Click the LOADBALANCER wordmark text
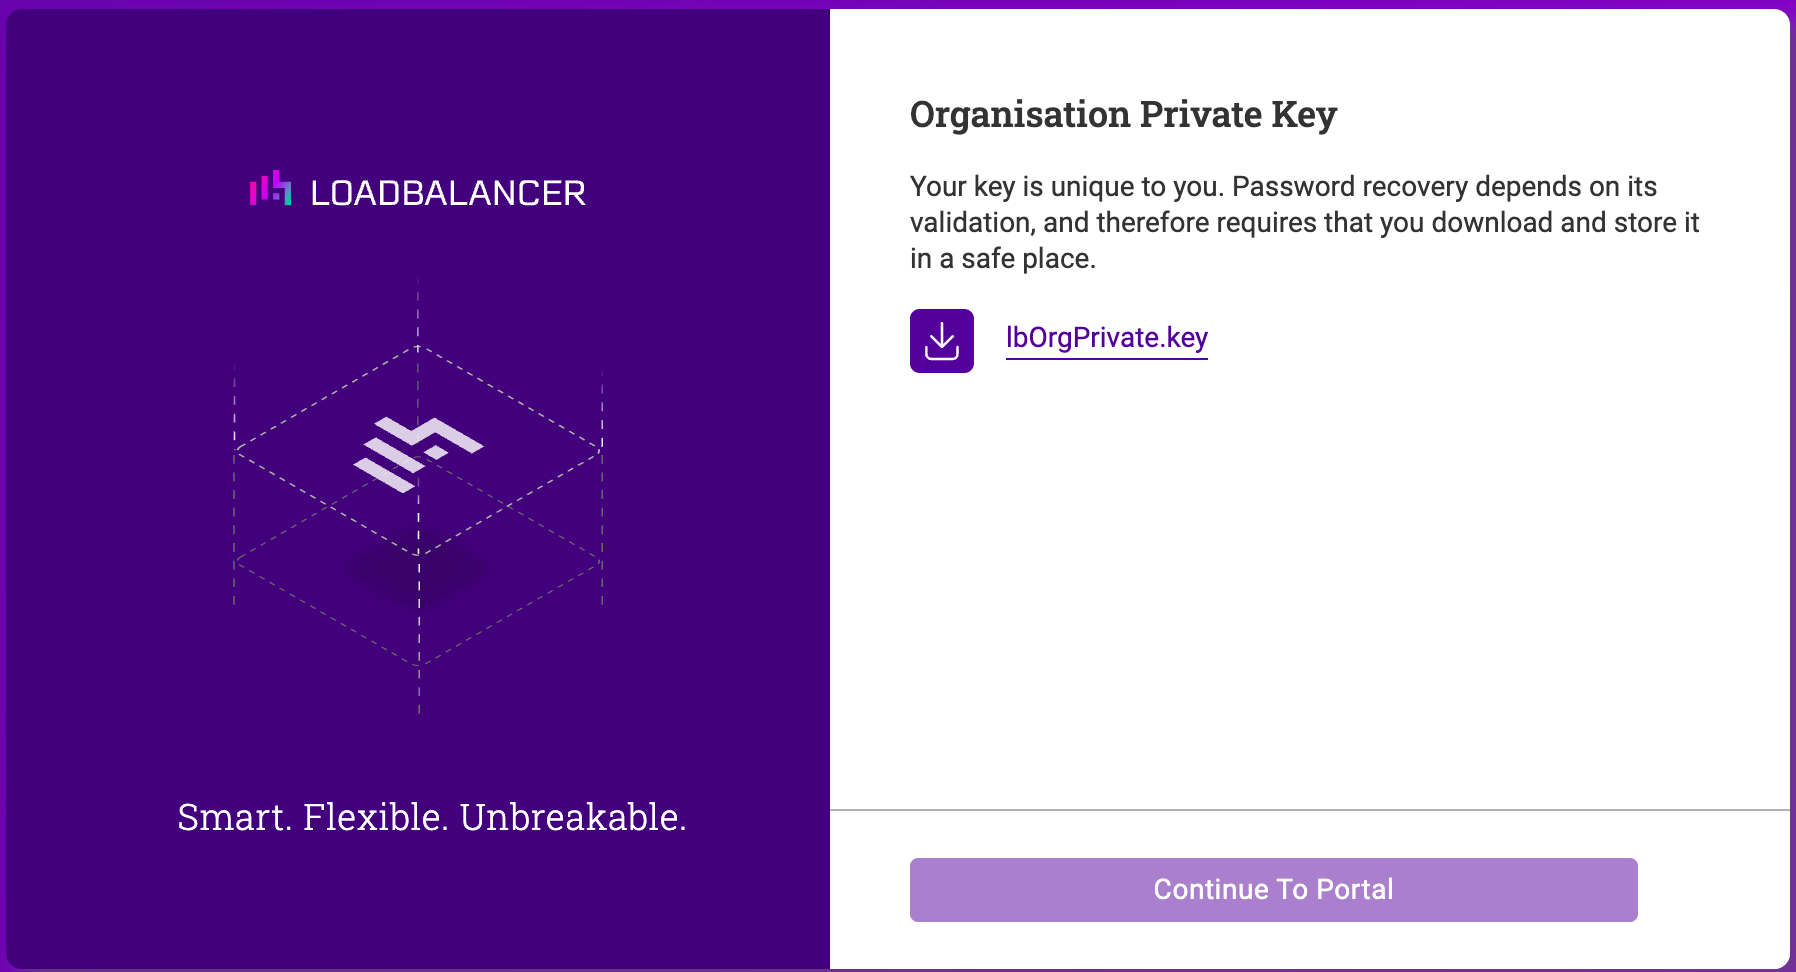Image resolution: width=1796 pixels, height=972 pixels. 448,193
